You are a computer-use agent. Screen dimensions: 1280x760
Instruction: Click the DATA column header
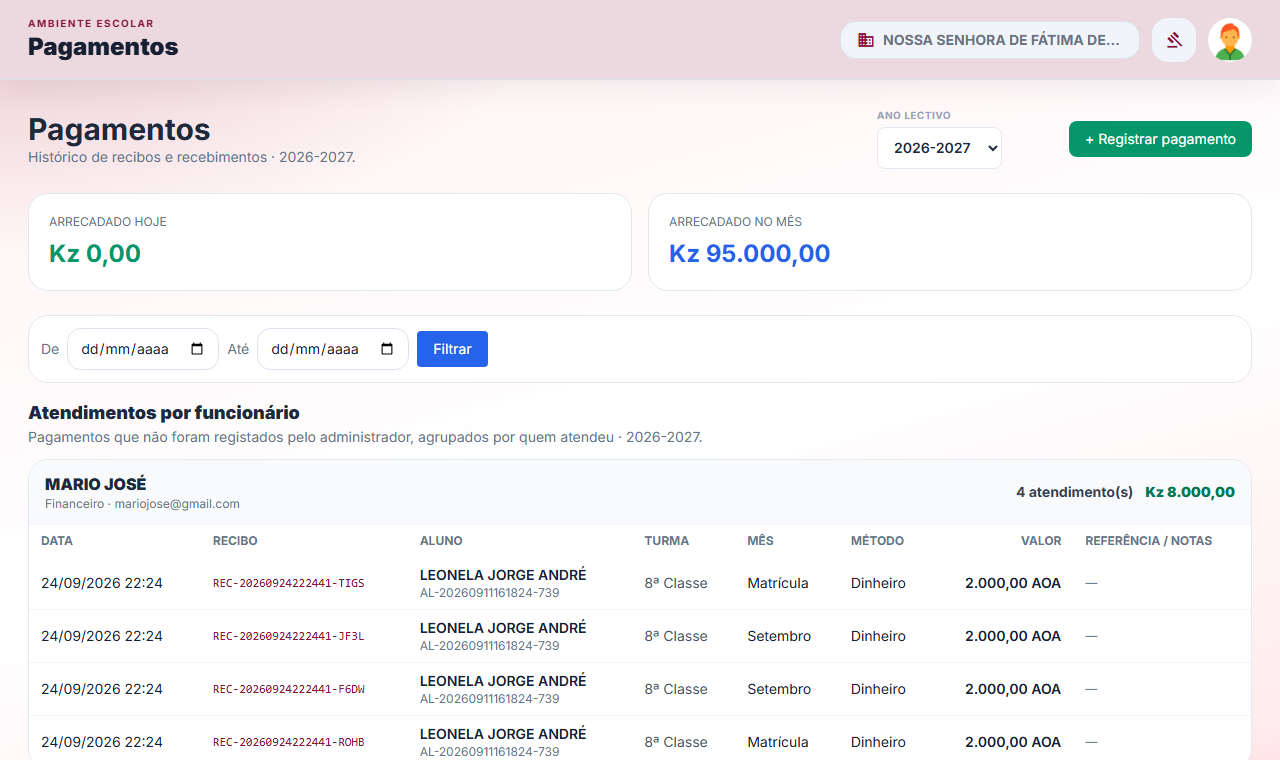pos(57,541)
